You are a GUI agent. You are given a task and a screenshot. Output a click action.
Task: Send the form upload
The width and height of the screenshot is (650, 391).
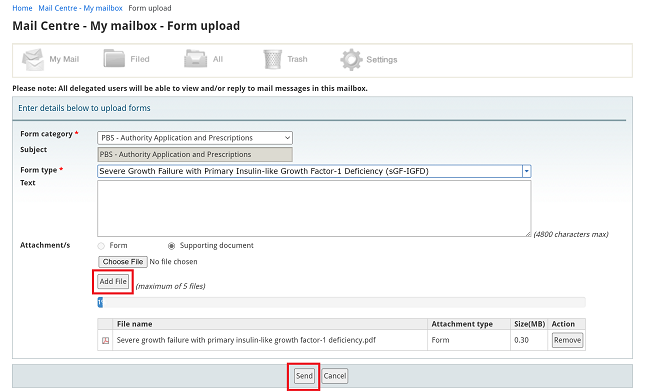pyautogui.click(x=304, y=376)
